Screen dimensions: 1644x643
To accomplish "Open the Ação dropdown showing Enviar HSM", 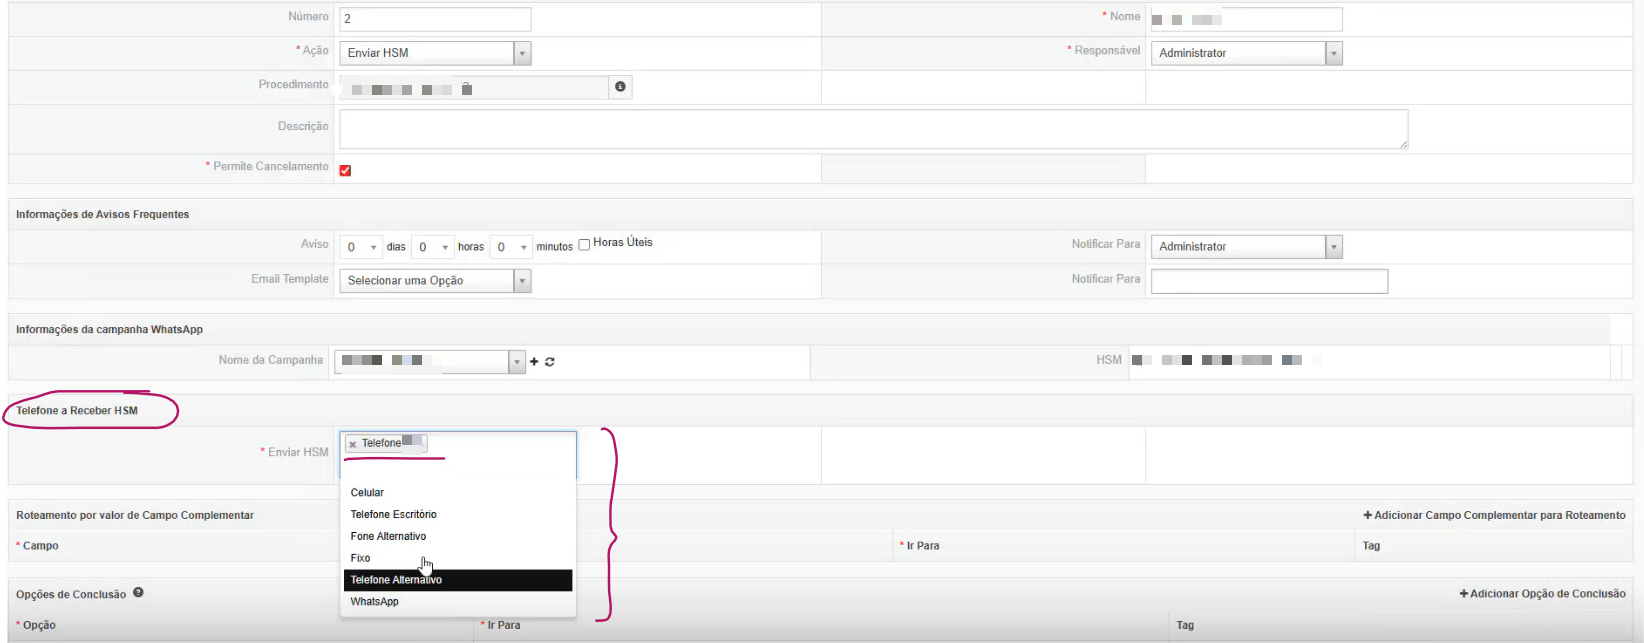I will (x=434, y=53).
